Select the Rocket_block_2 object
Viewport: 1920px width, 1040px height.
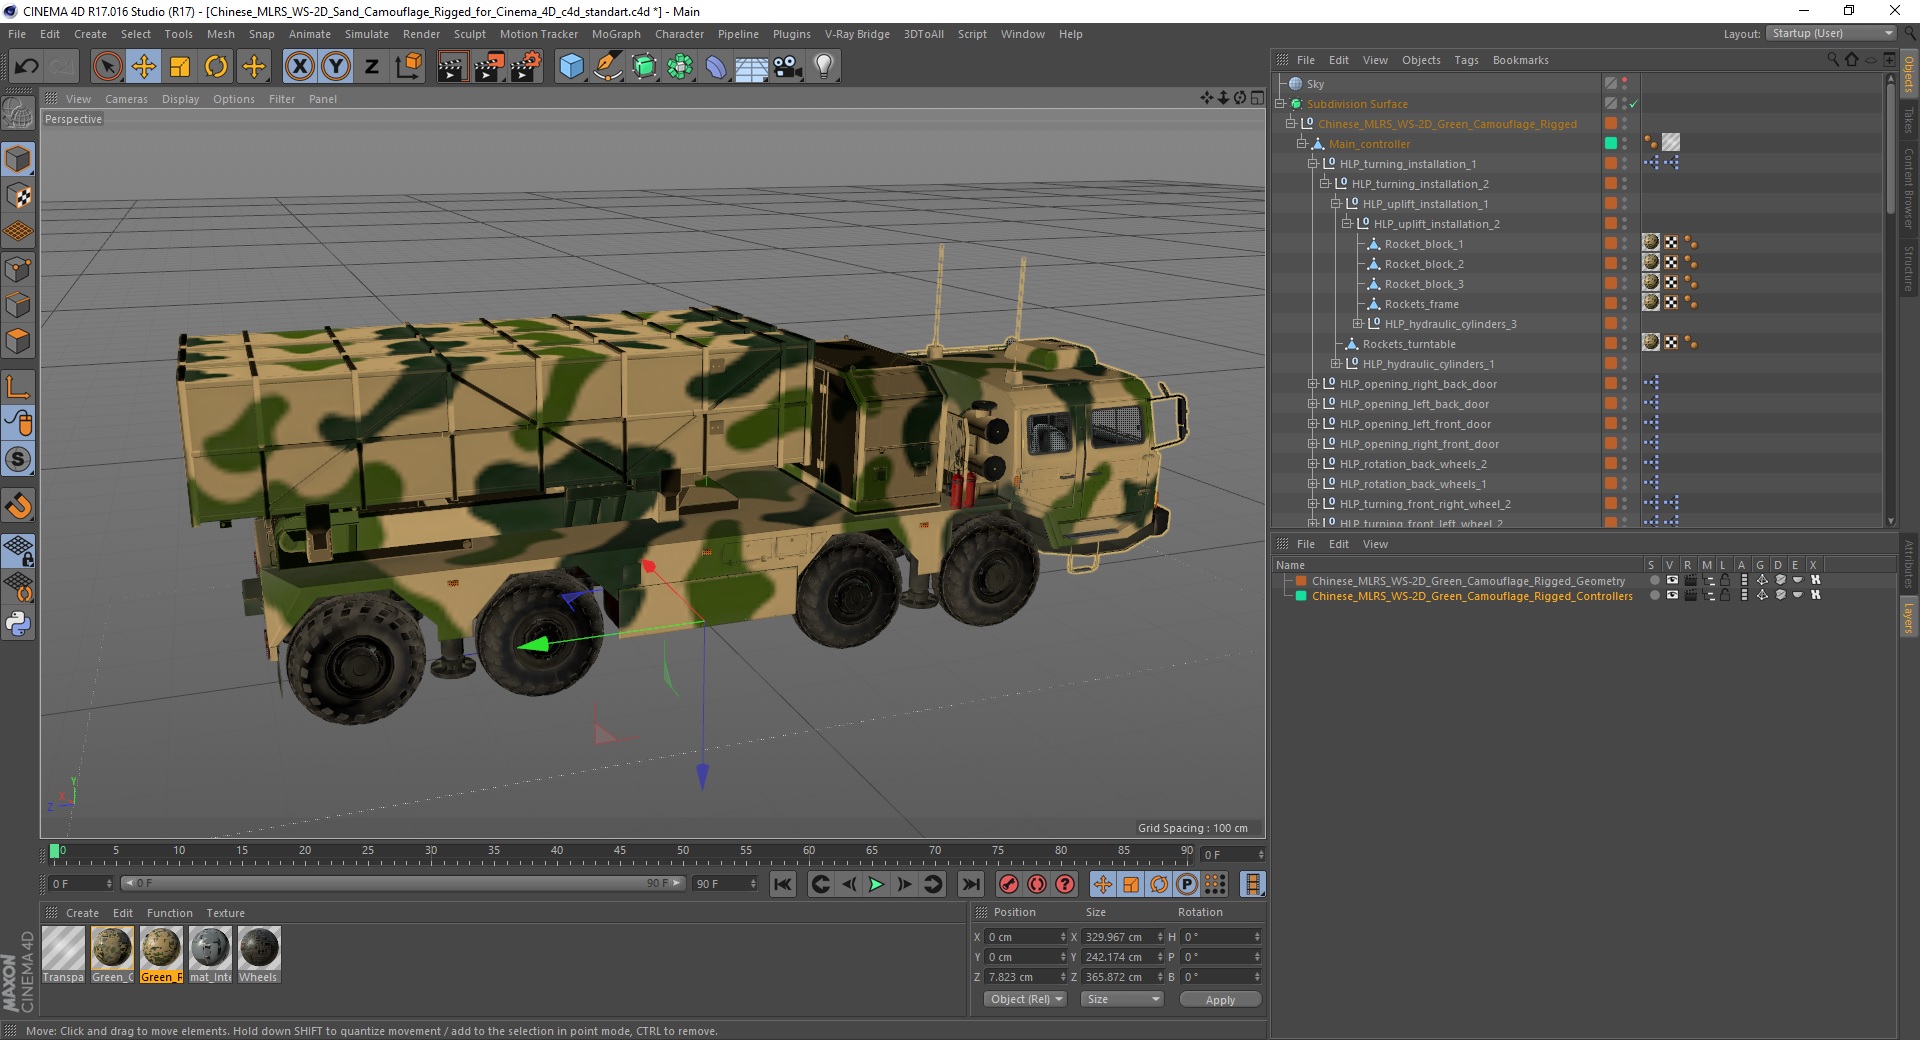click(1424, 264)
